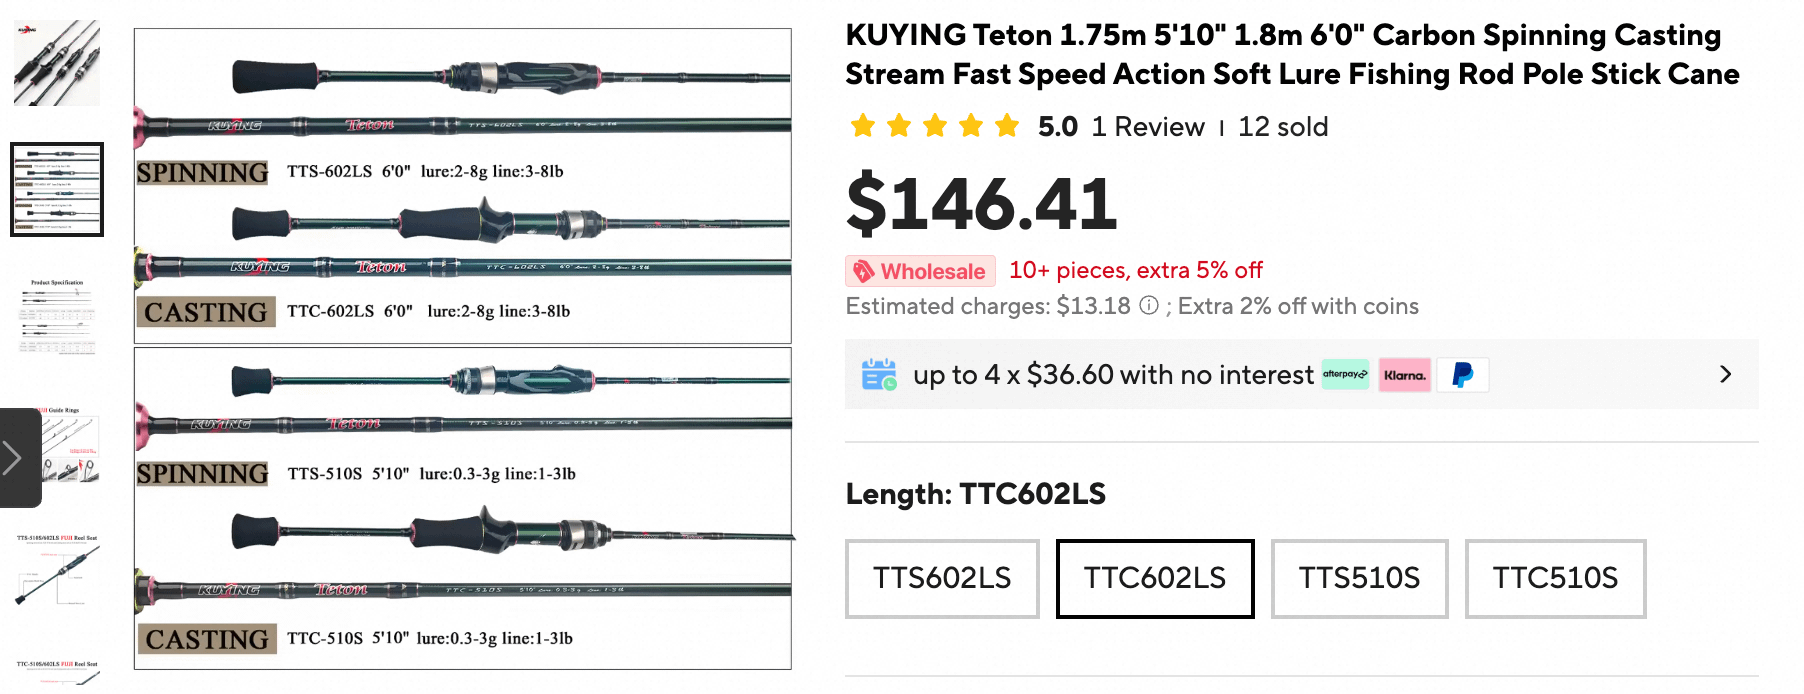1804x694 pixels.
Task: Click the product title text
Action: (x=1292, y=55)
